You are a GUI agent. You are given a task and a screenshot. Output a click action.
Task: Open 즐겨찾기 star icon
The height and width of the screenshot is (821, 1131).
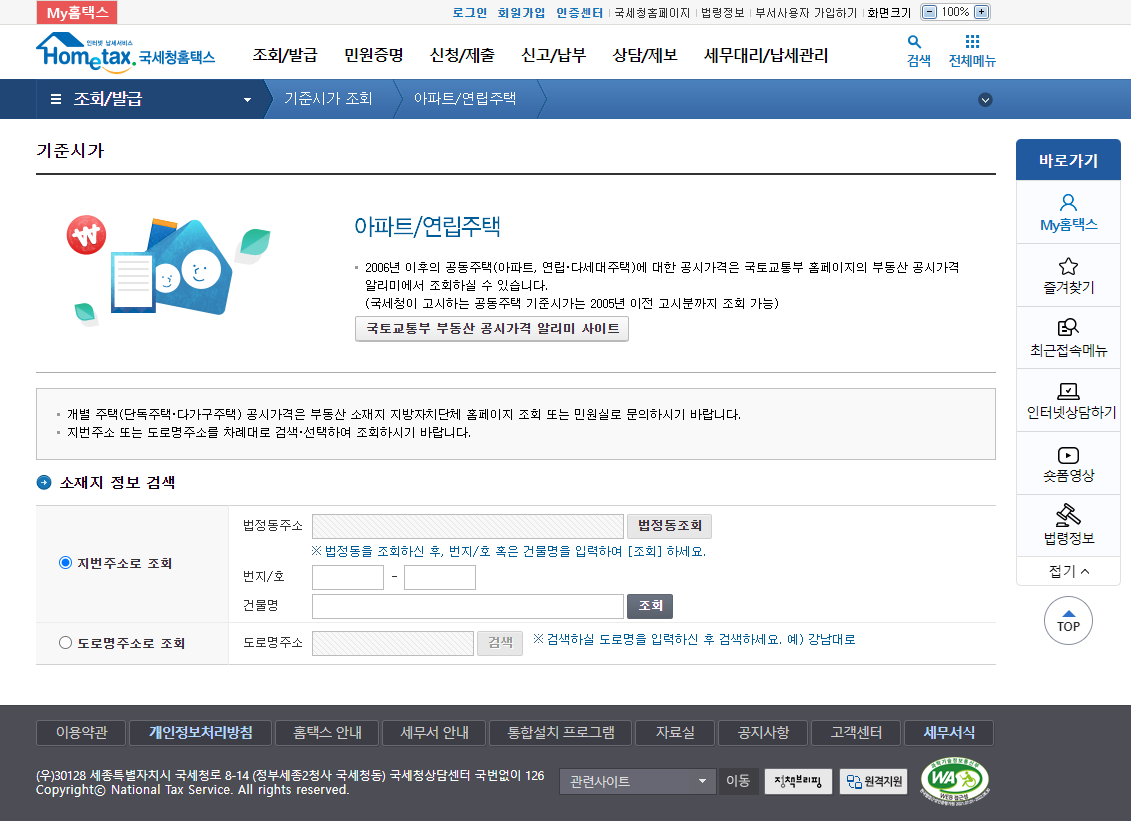coord(1068,264)
